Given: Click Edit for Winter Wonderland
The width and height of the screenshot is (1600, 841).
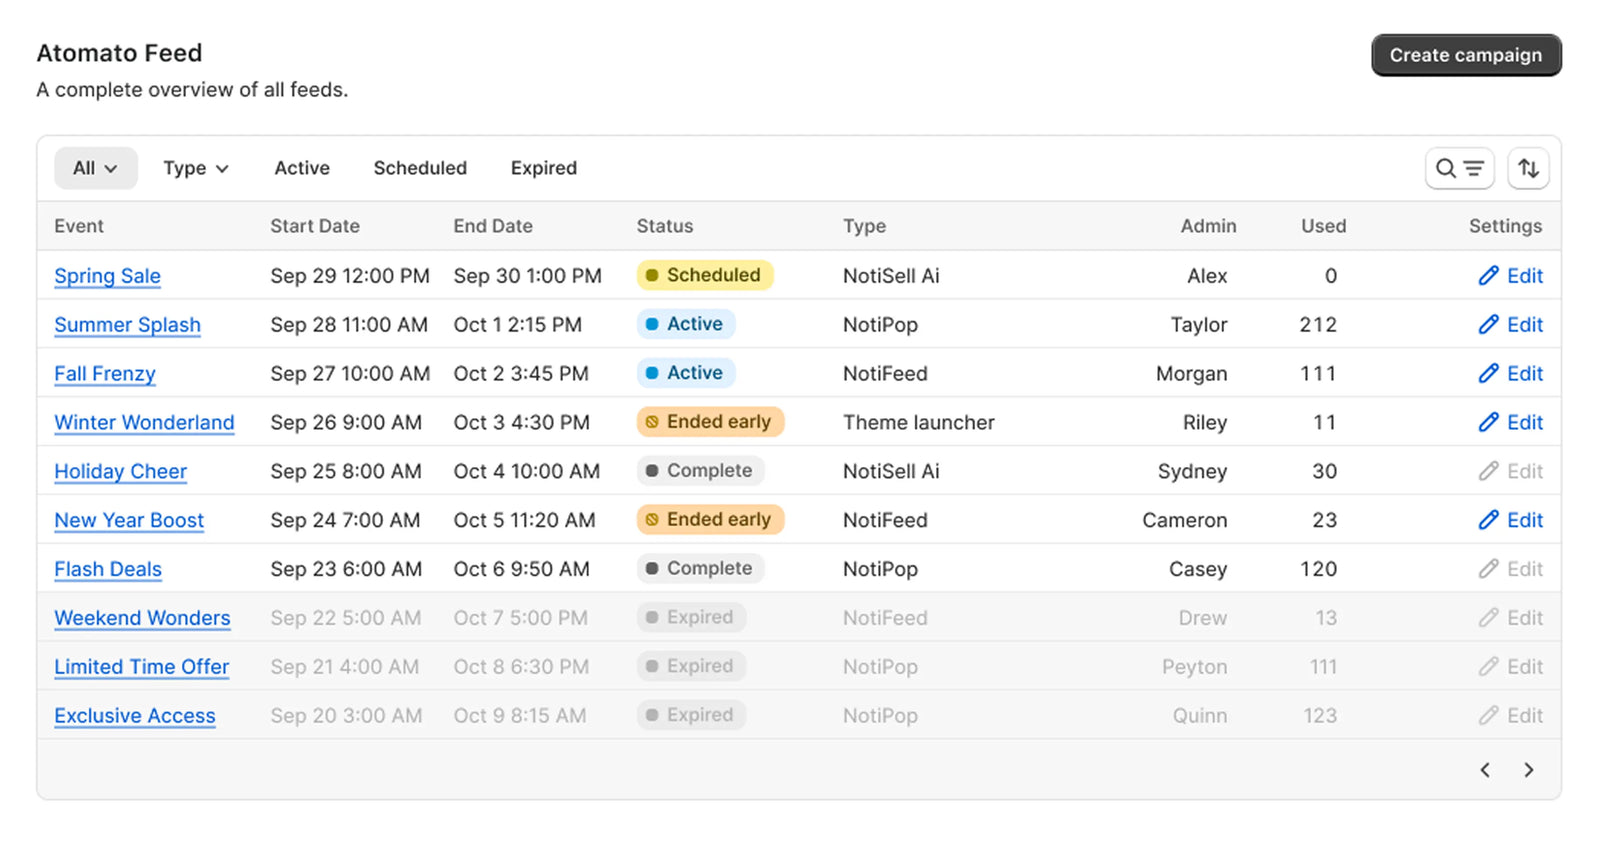Looking at the screenshot, I should [x=1510, y=422].
